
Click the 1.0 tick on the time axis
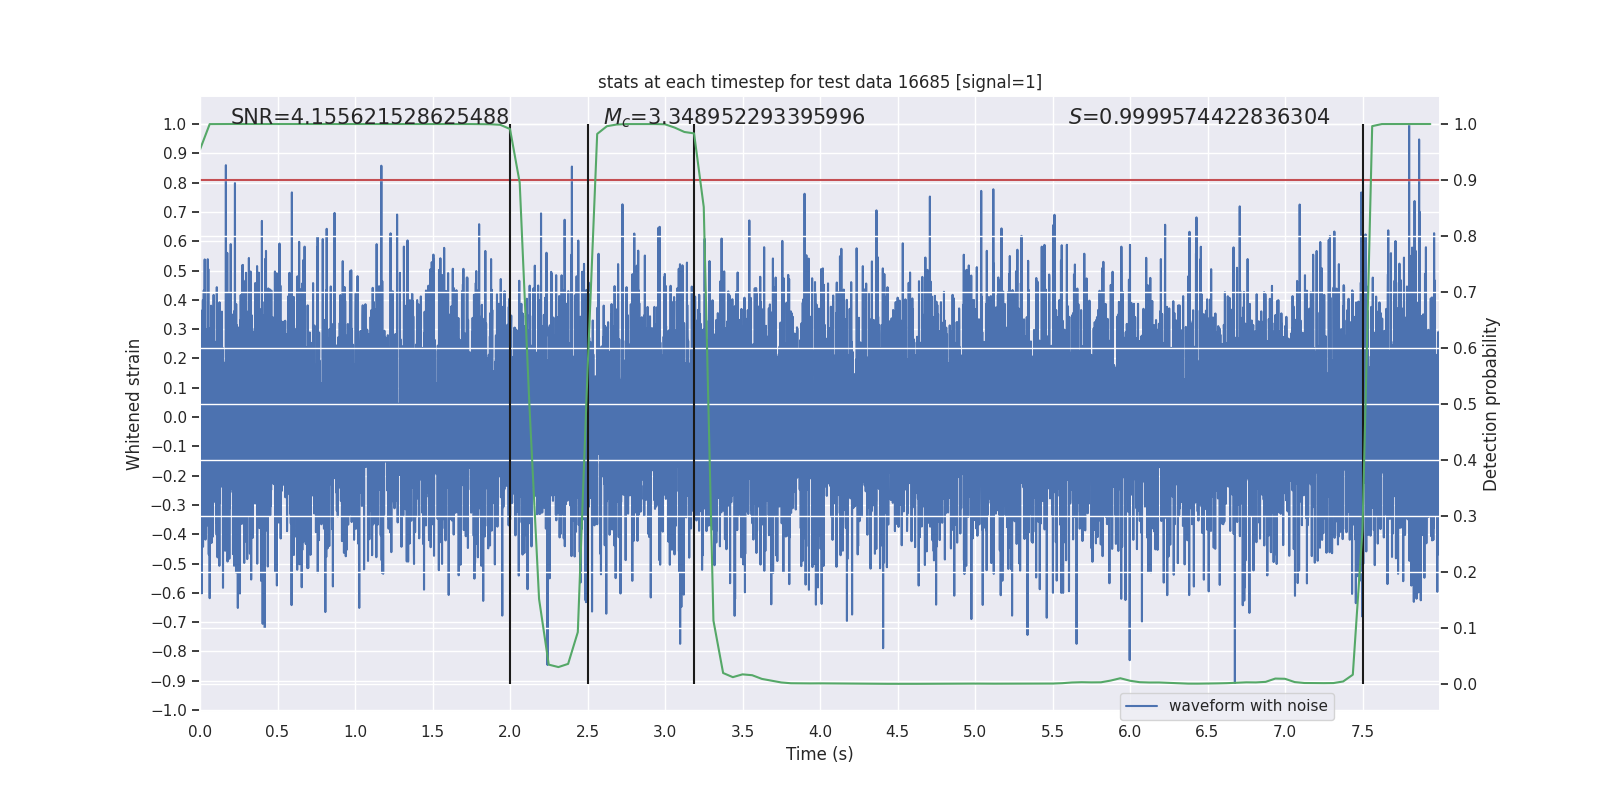(355, 731)
